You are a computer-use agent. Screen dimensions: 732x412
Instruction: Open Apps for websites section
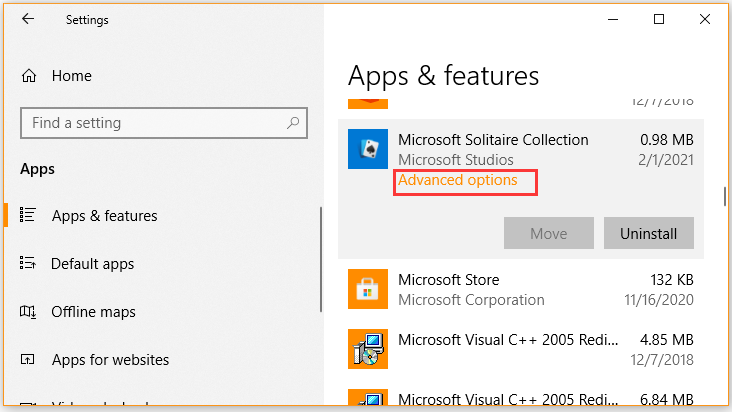110,360
